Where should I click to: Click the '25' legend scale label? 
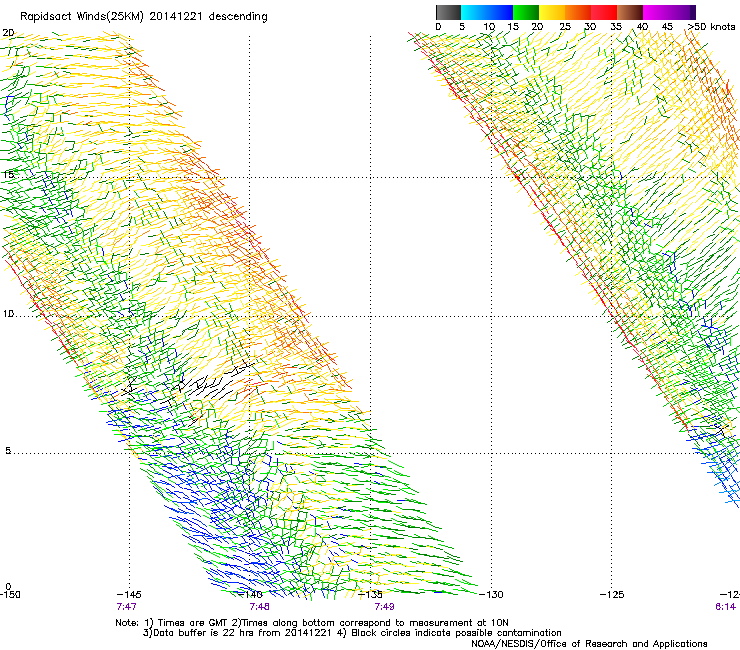click(x=564, y=27)
